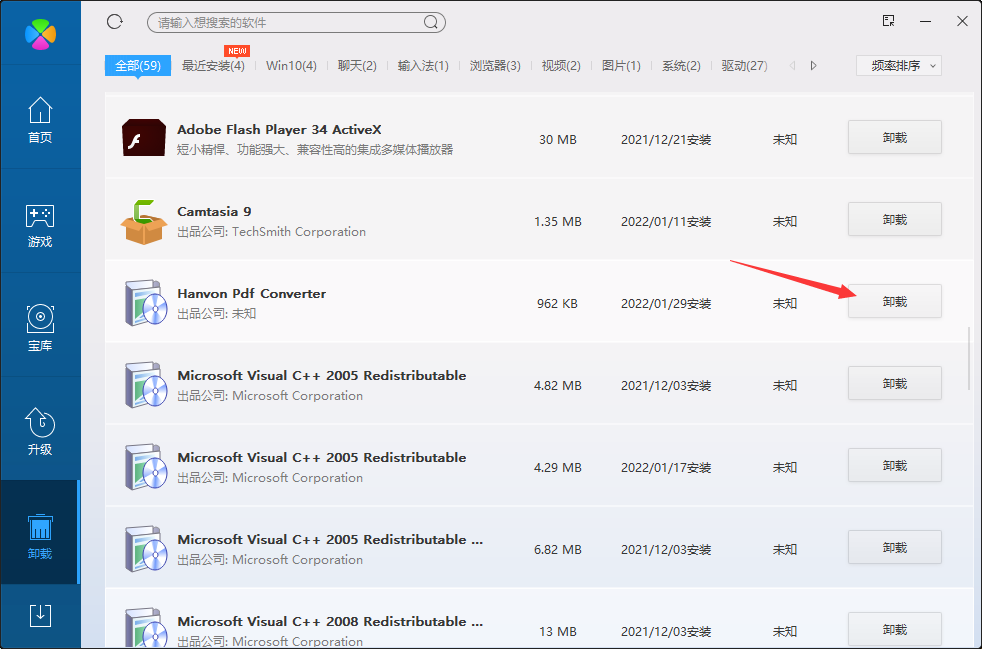Open the 宝库 software library section
The width and height of the screenshot is (982, 649).
point(40,328)
